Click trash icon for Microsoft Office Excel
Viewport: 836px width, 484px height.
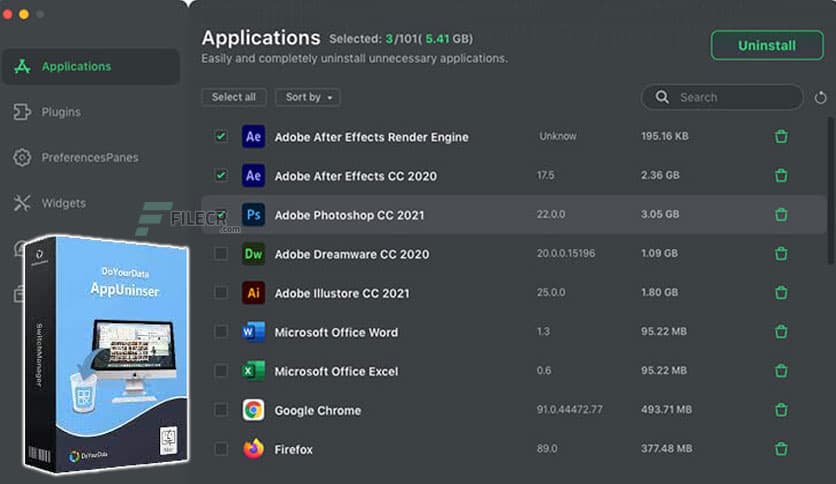click(x=781, y=370)
